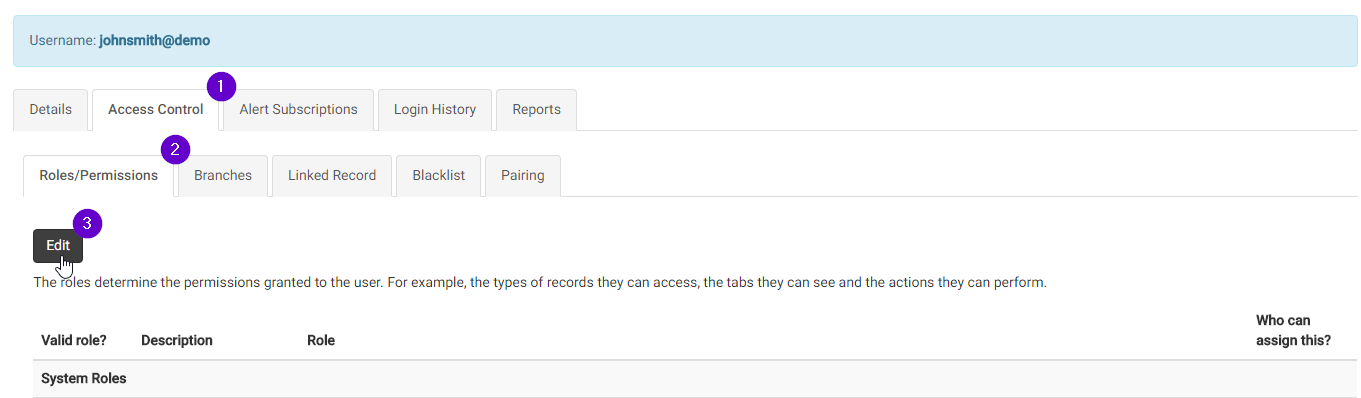Switch to the Linked Record sub-tab
This screenshot has width=1361, height=398.
332,176
